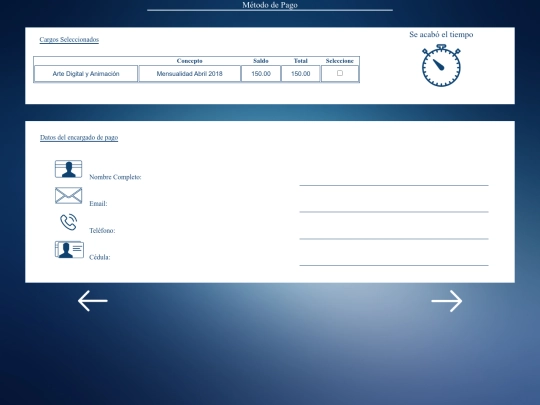Click the phone icon beside Teléfono

(x=69, y=222)
